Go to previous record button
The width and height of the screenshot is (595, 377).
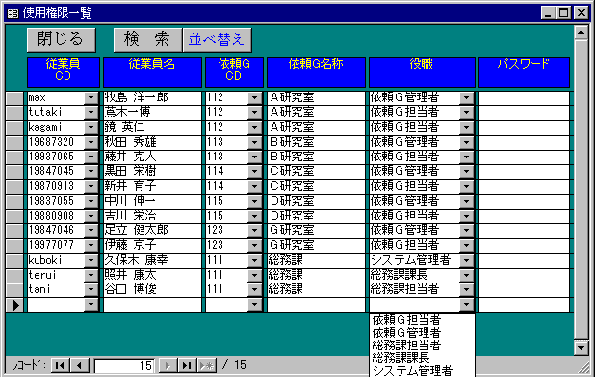tap(79, 366)
